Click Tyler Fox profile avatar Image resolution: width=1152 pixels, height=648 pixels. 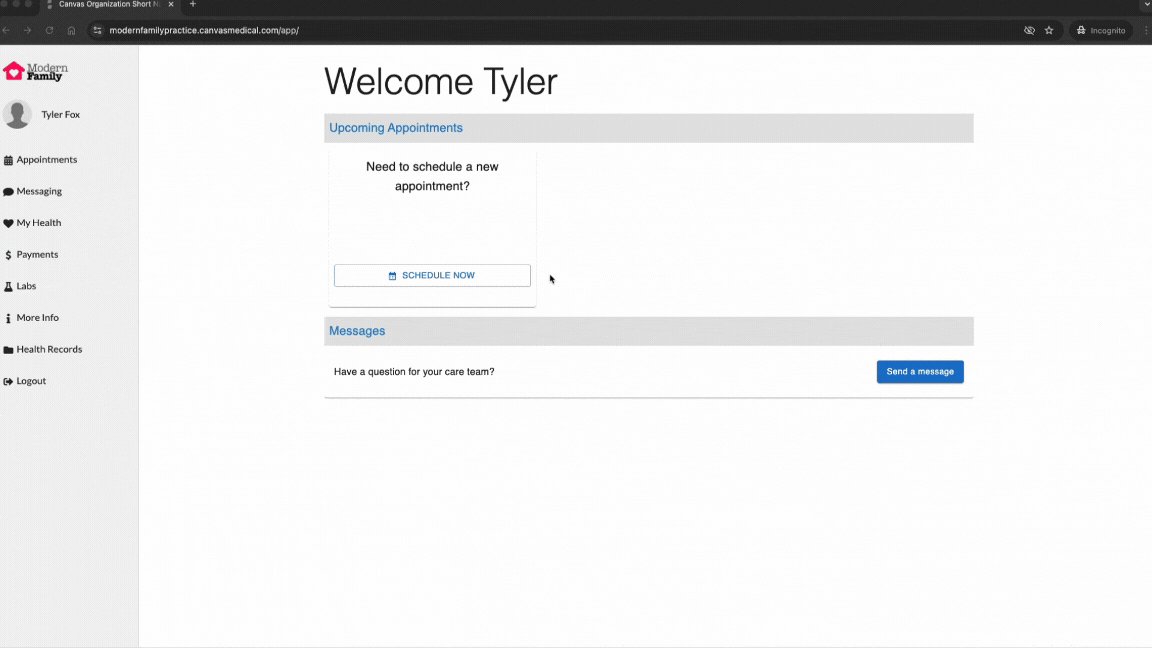pos(17,115)
